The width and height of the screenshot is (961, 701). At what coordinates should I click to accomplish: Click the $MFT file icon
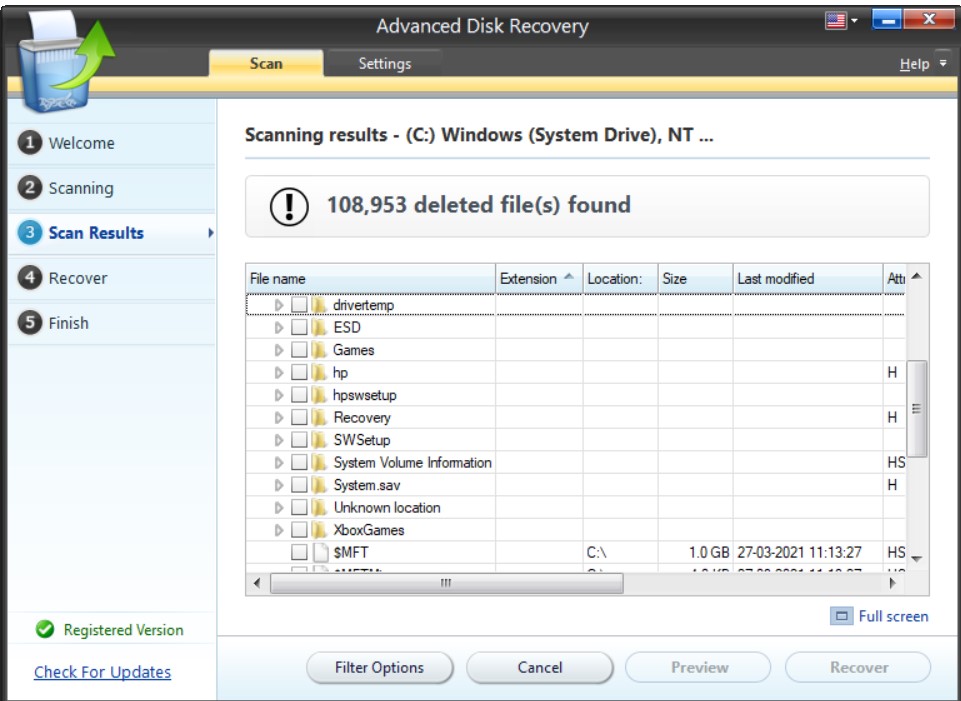(319, 552)
